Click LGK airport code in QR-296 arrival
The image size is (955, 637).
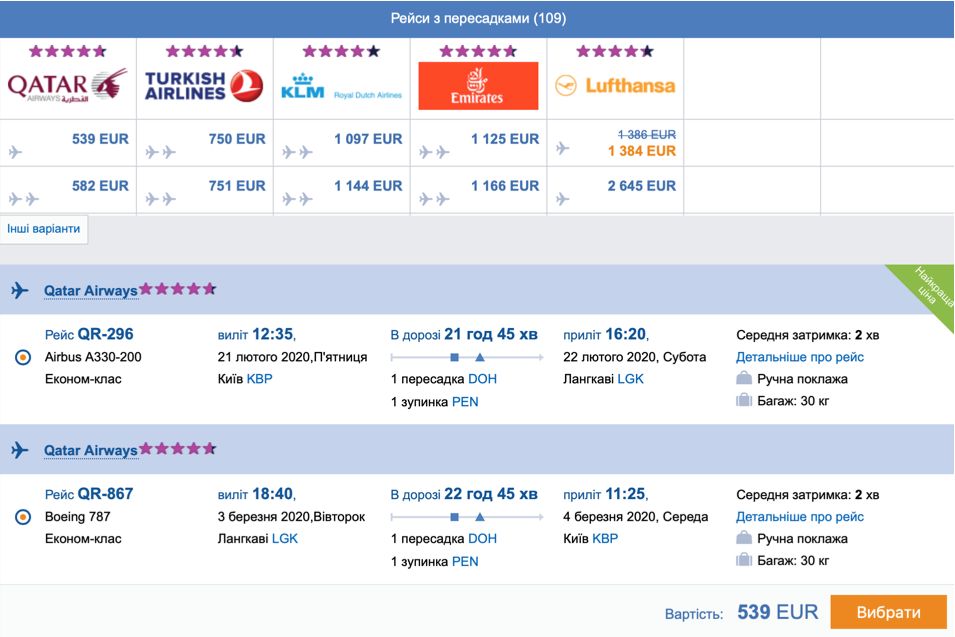pyautogui.click(x=630, y=379)
